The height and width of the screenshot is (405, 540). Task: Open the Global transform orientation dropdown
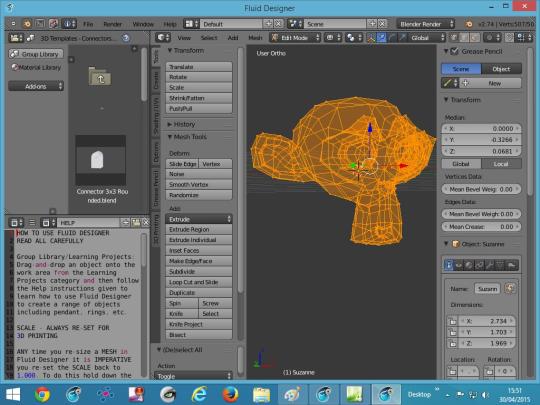pos(427,38)
